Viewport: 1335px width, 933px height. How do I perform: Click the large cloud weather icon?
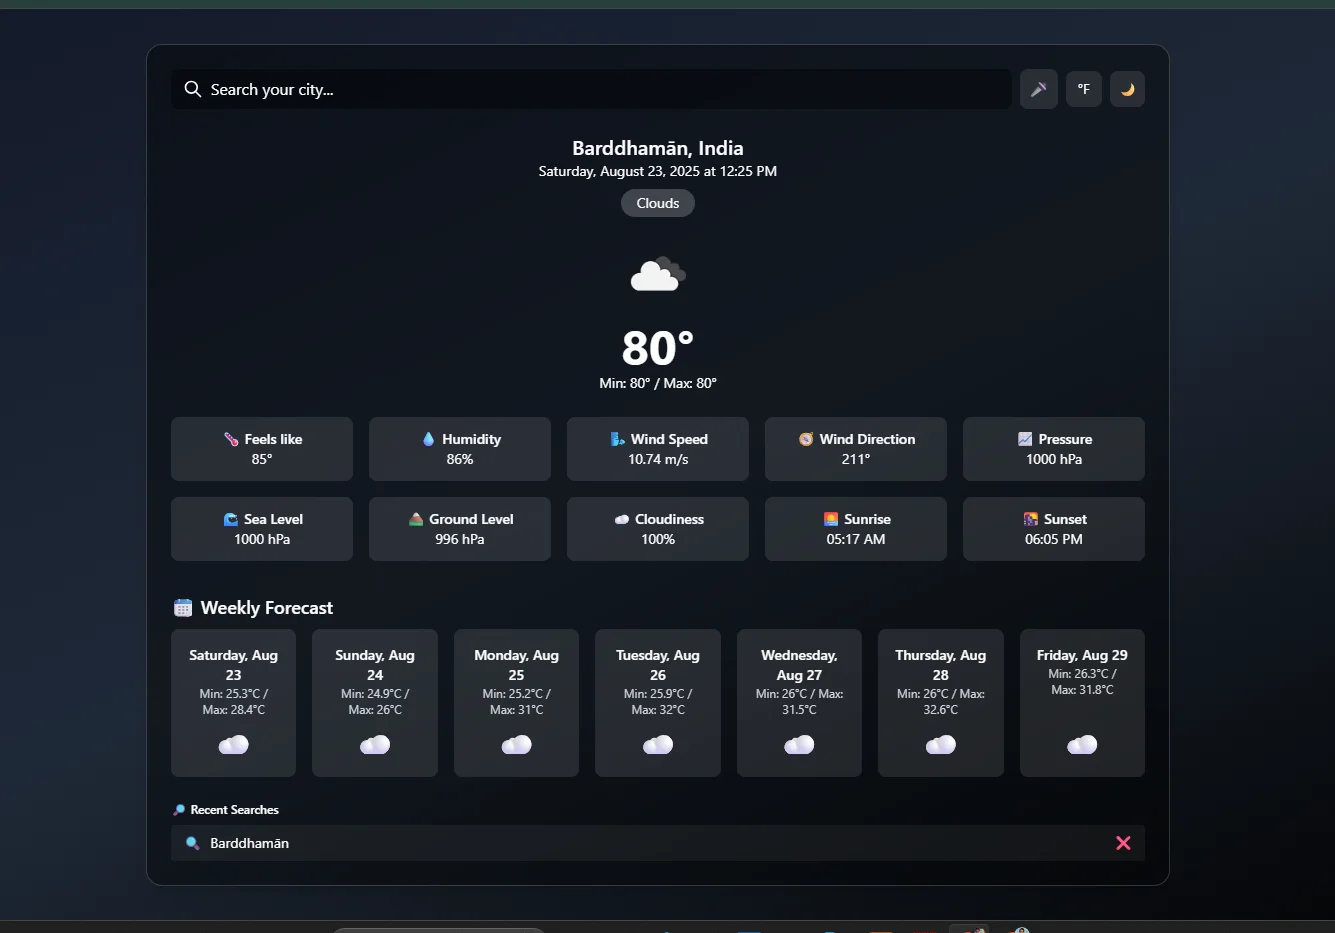(657, 273)
